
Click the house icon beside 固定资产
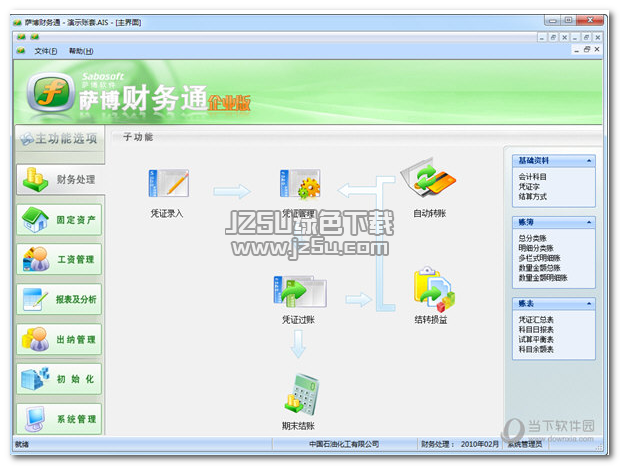[35, 220]
